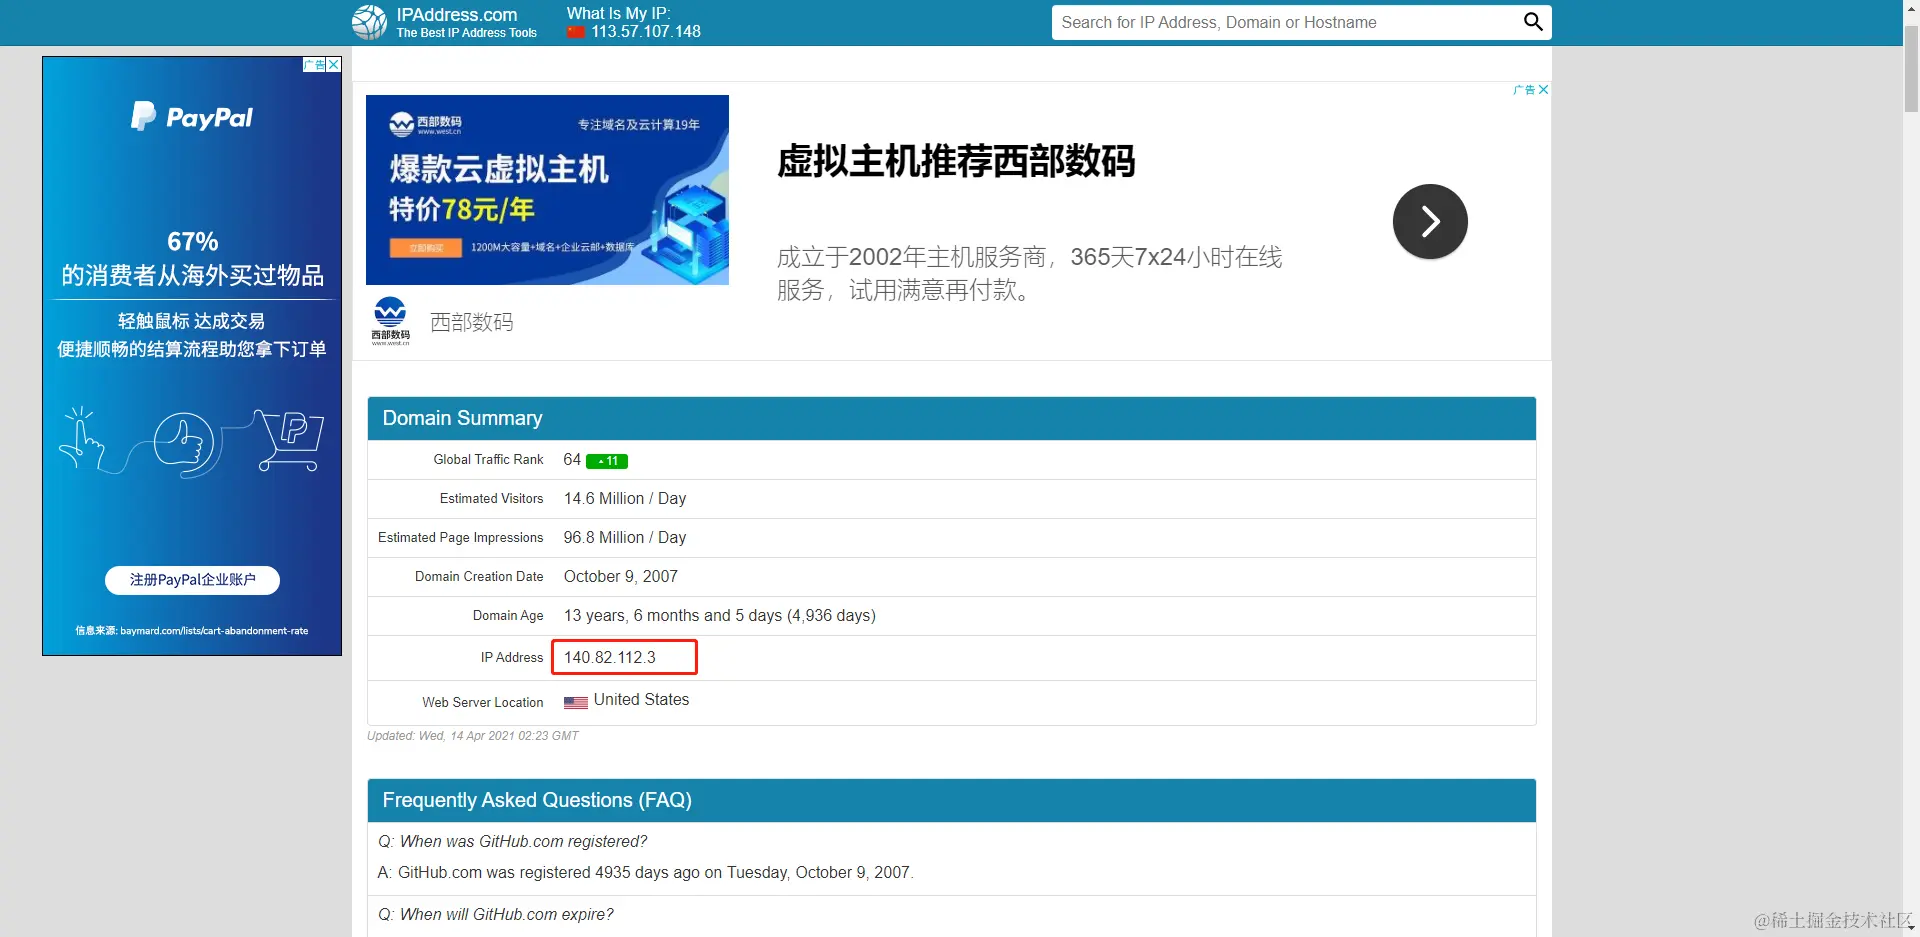
Task: Click the question When was GitHub.com registered
Action: [513, 841]
